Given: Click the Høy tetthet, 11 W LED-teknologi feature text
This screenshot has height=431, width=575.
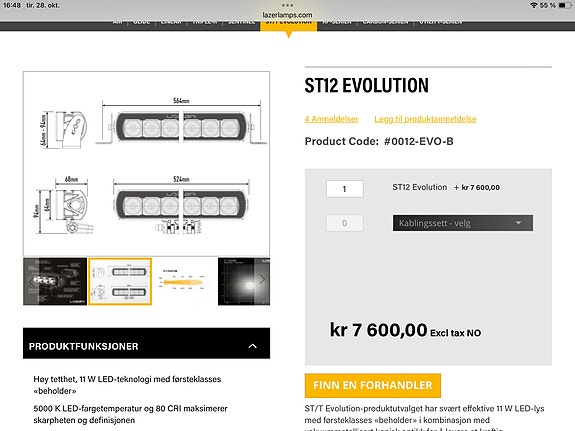Looking at the screenshot, I should [x=127, y=385].
